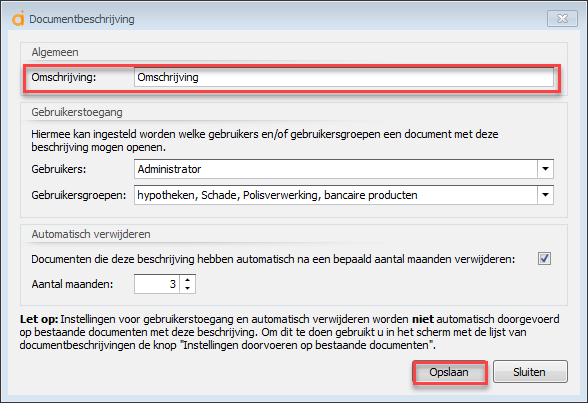Click the 'Gebruikers:' label
This screenshot has height=403, width=588.
click(x=59, y=169)
